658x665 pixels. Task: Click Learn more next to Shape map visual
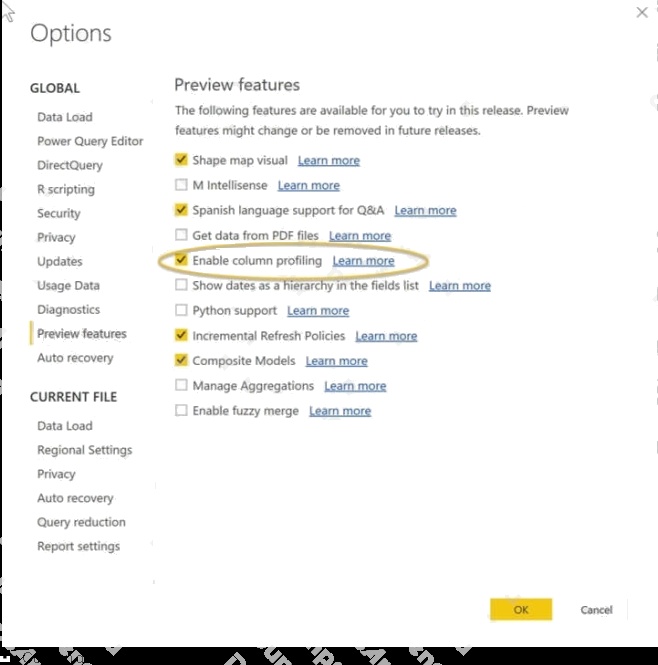point(328,160)
